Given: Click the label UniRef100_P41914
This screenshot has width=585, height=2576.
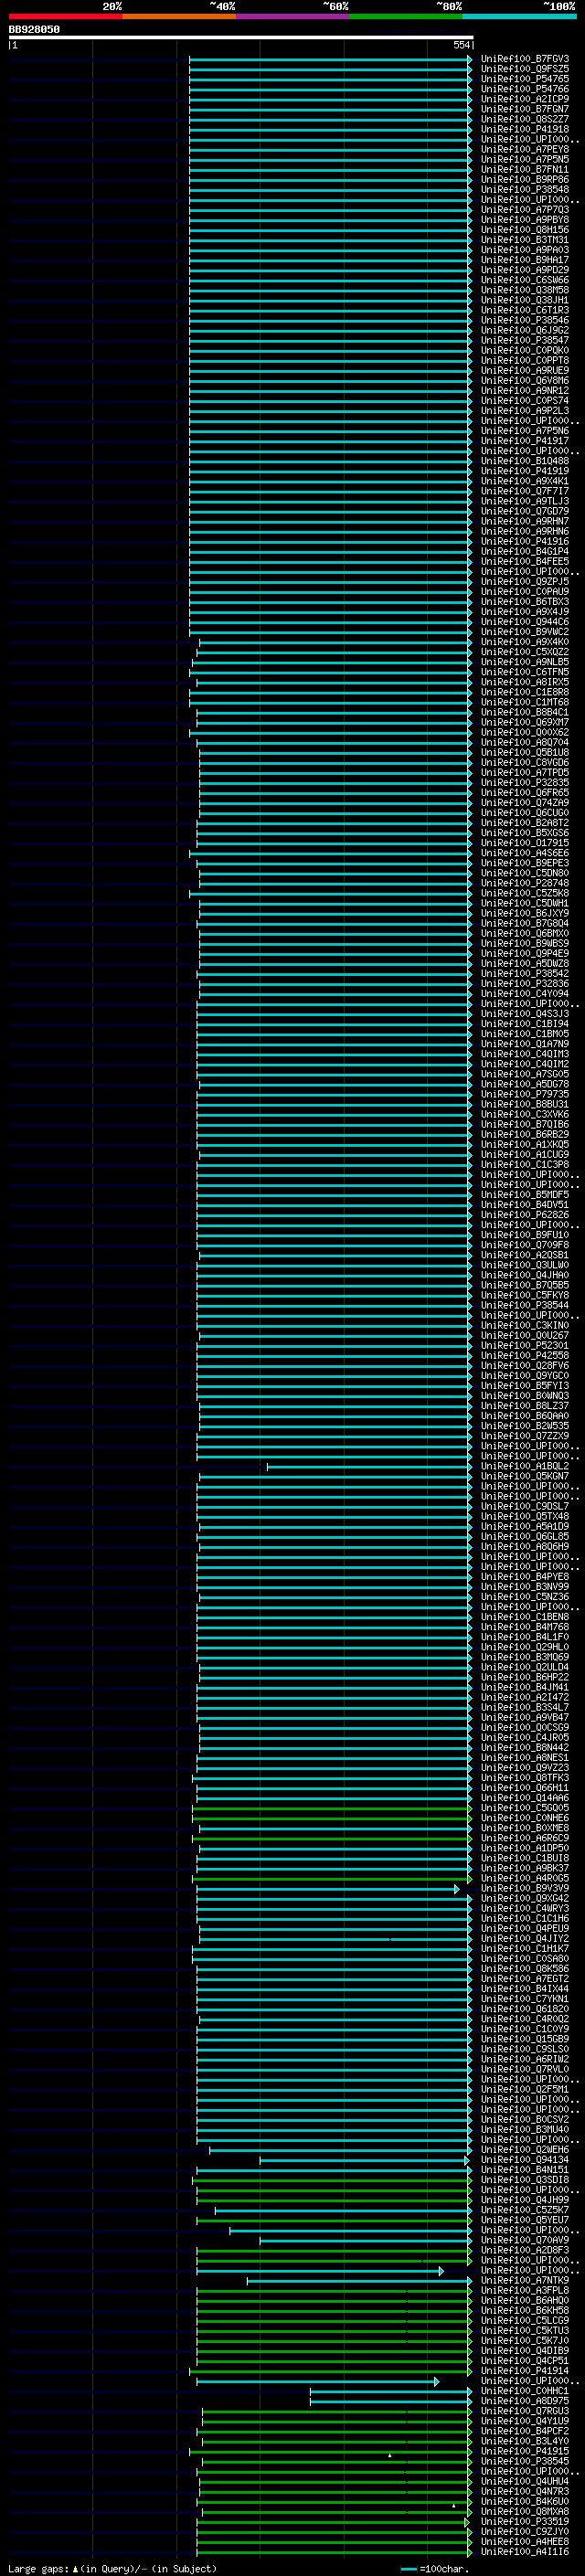Looking at the screenshot, I should pos(524,2370).
